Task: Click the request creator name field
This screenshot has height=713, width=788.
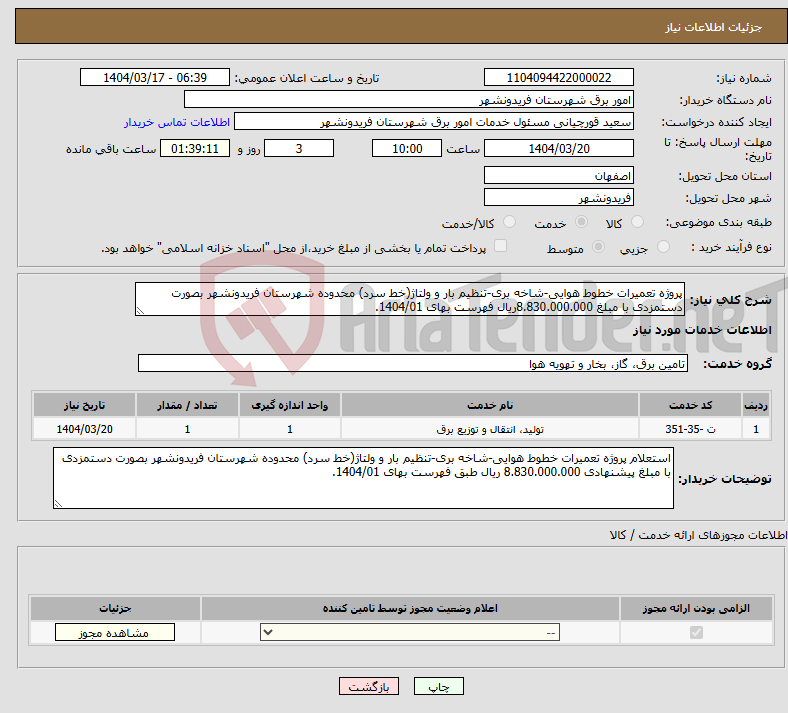Action: [x=434, y=122]
